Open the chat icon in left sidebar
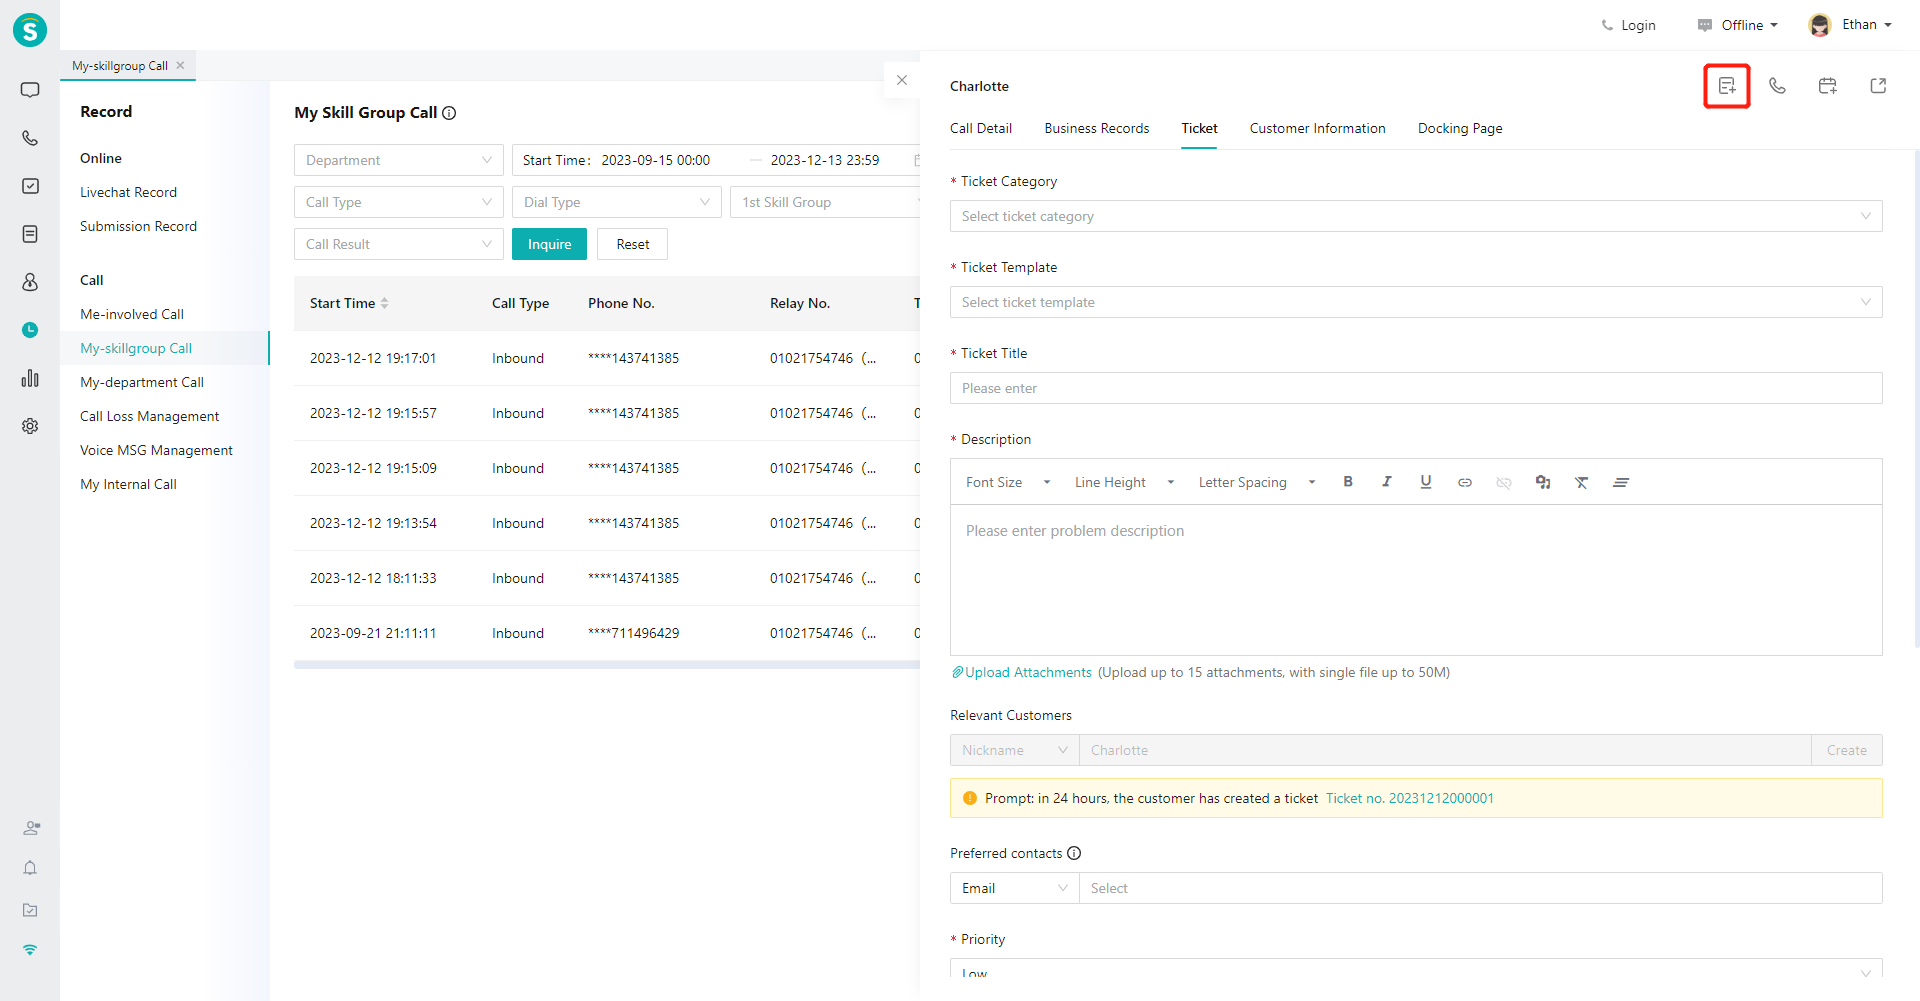The height and width of the screenshot is (1001, 1920). tap(30, 90)
